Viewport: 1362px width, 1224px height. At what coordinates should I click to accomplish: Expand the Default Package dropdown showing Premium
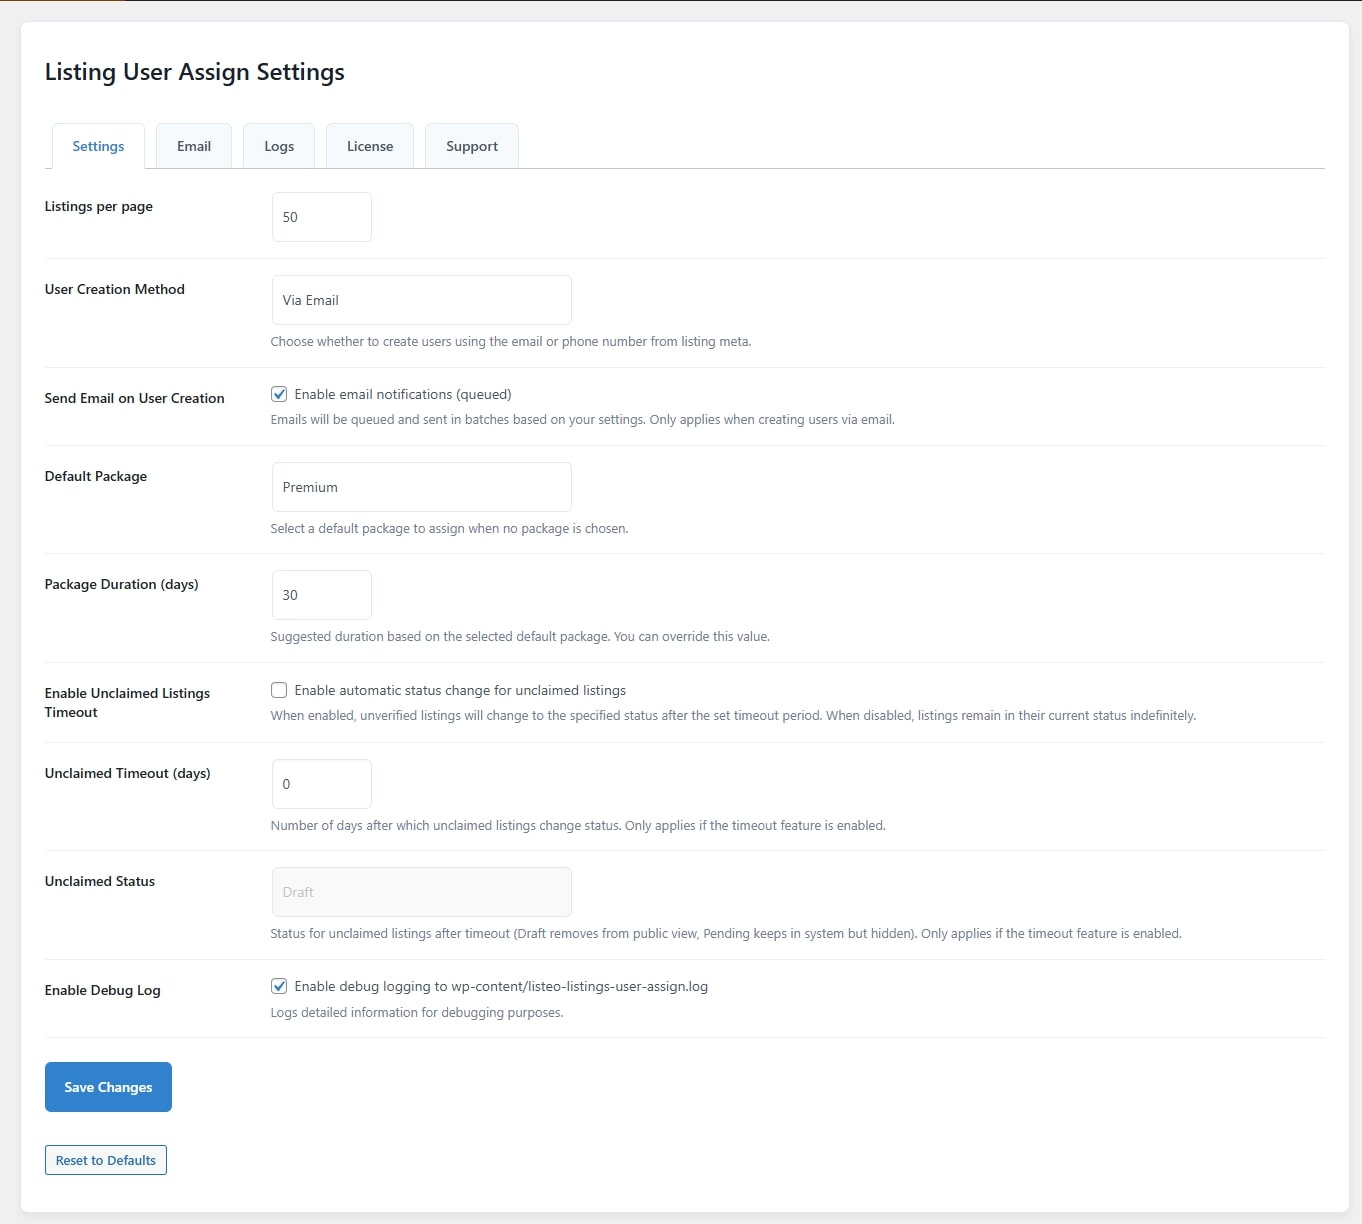point(421,487)
